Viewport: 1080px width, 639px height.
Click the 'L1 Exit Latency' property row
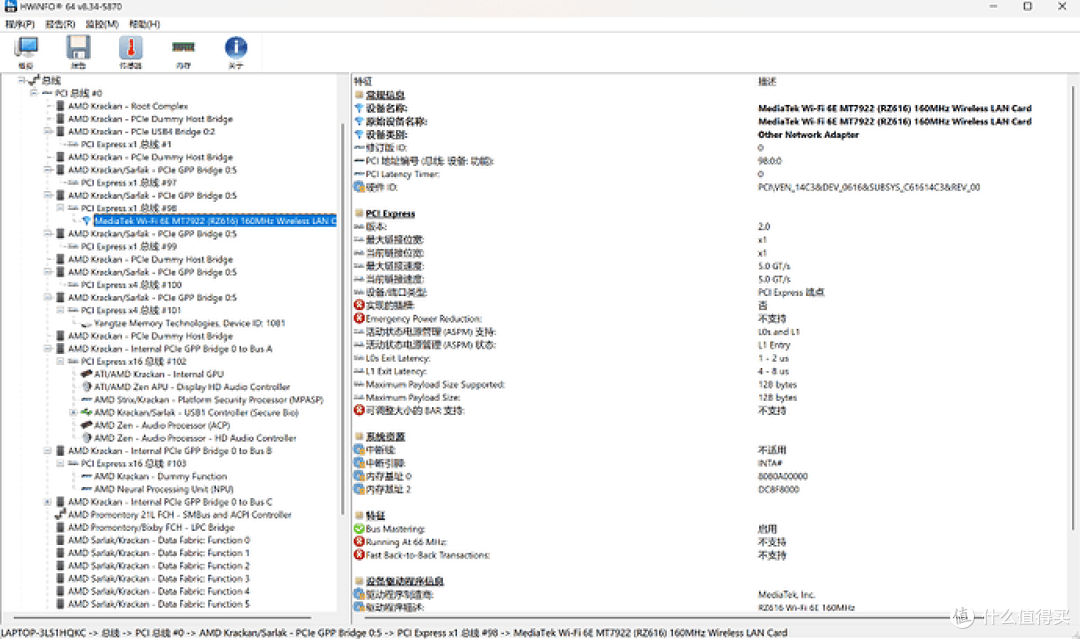(396, 371)
